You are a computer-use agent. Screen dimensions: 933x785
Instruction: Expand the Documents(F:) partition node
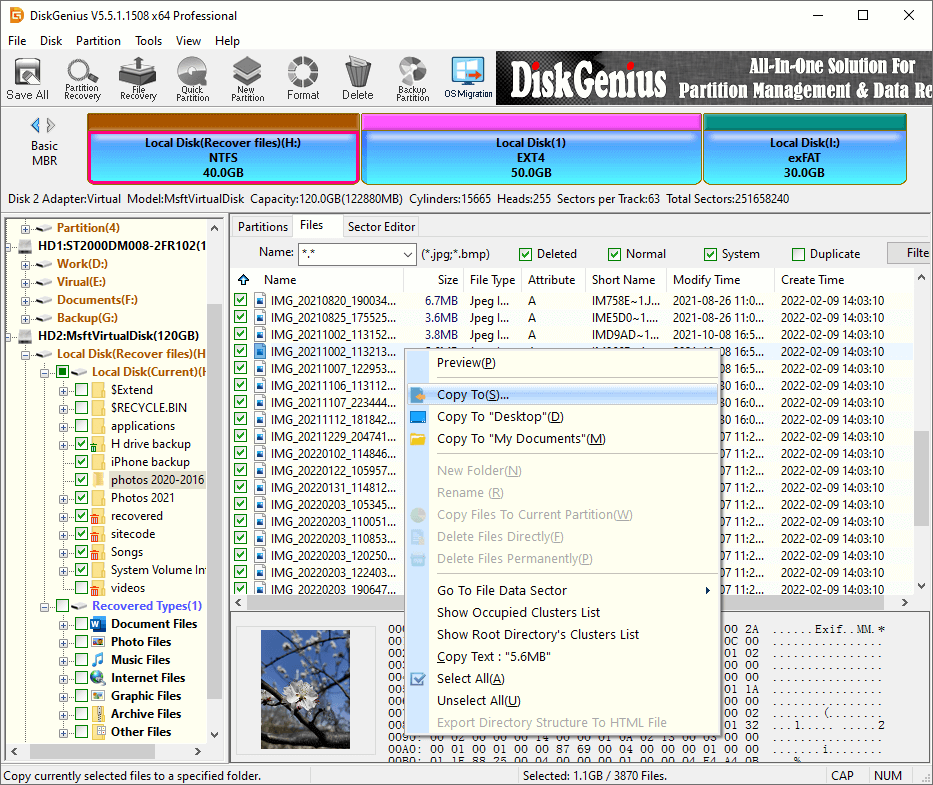pyautogui.click(x=26, y=301)
